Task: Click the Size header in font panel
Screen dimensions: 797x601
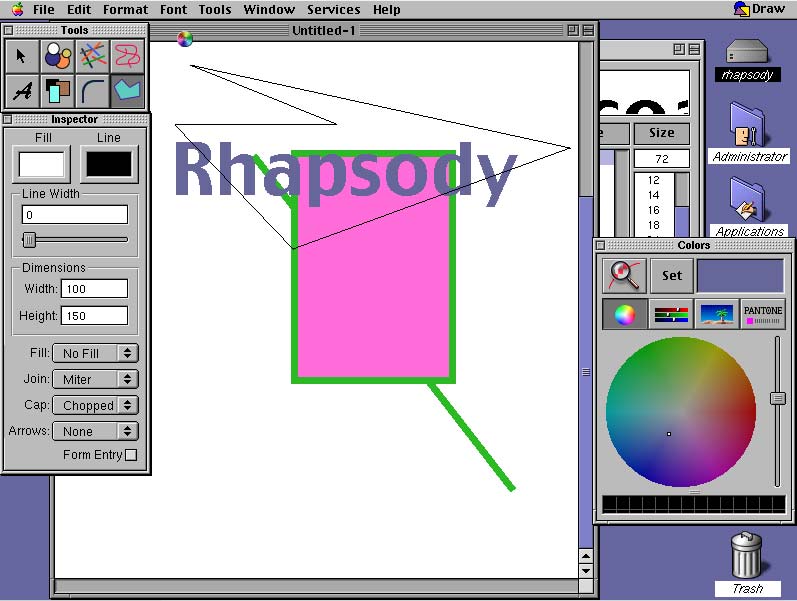Action: (x=662, y=133)
